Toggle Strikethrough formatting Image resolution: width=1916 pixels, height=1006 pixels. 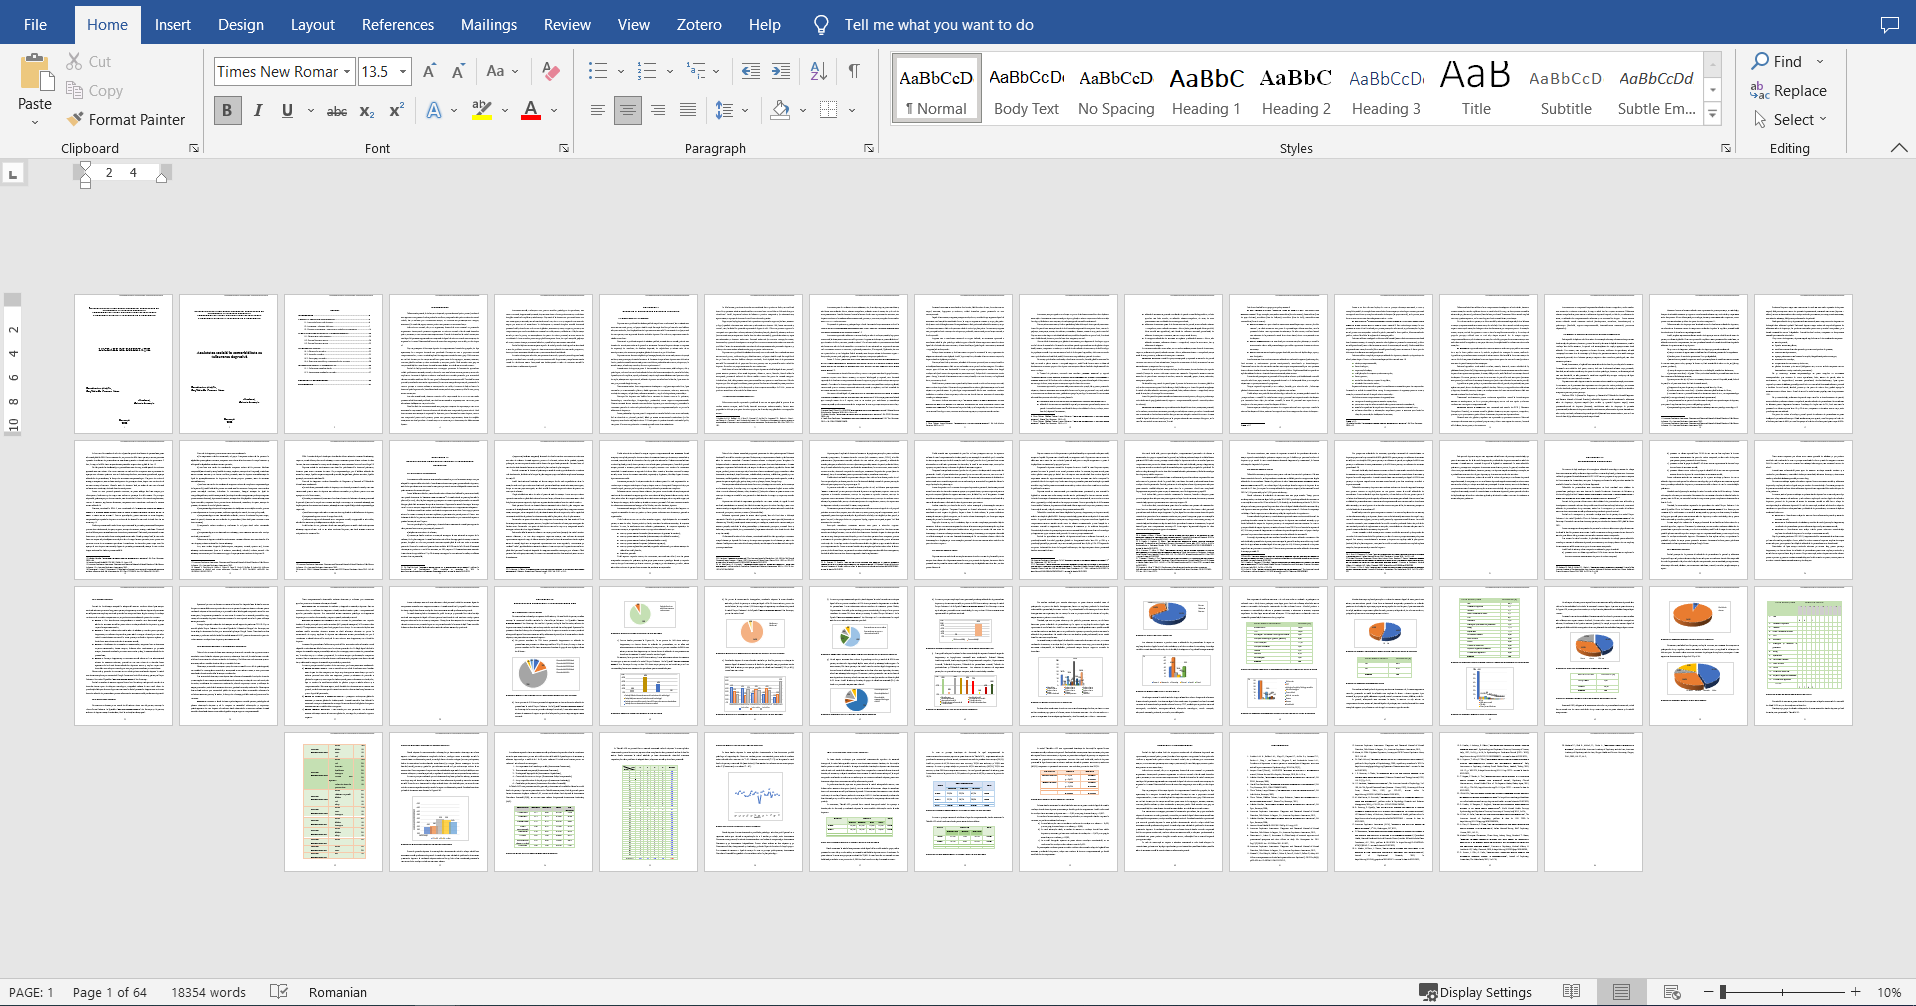pyautogui.click(x=337, y=110)
